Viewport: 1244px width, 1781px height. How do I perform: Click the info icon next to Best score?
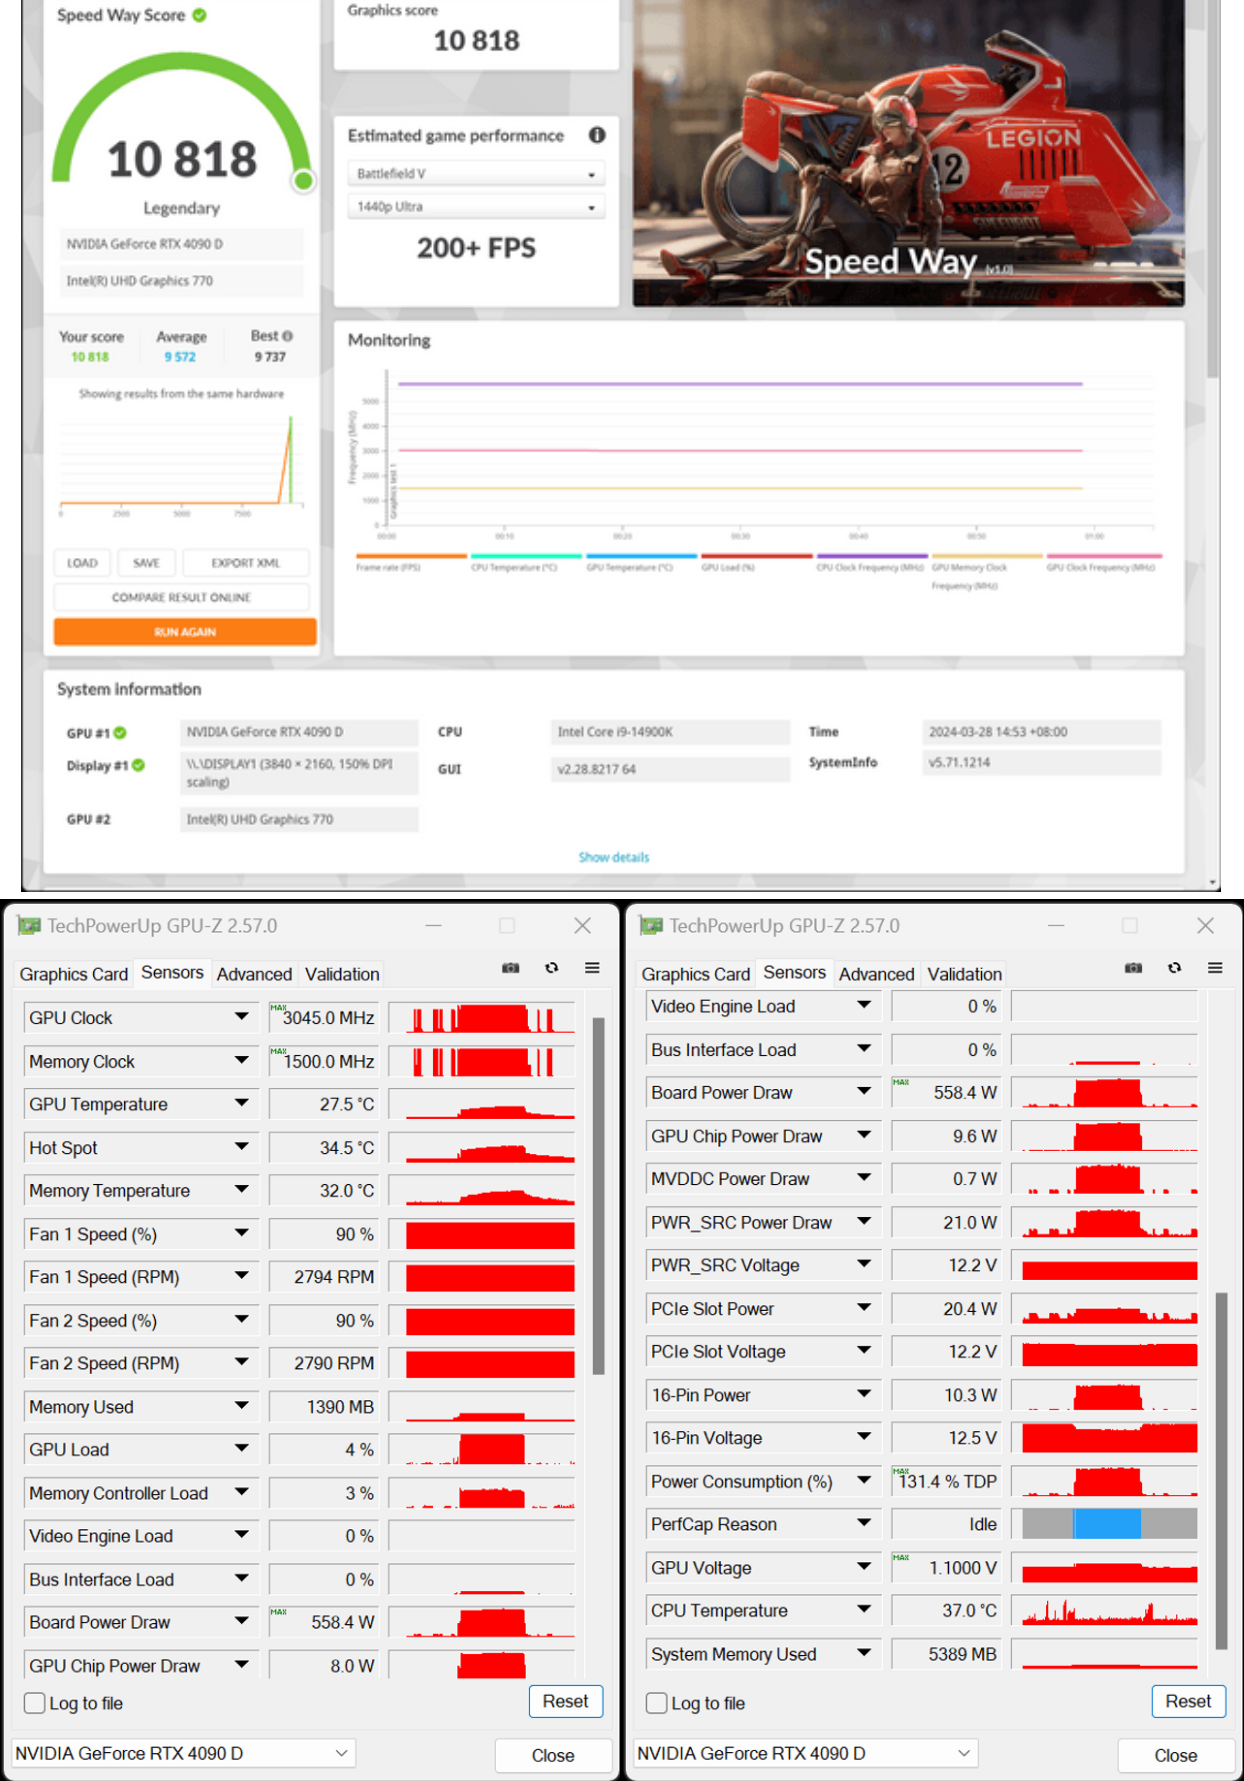tap(287, 336)
